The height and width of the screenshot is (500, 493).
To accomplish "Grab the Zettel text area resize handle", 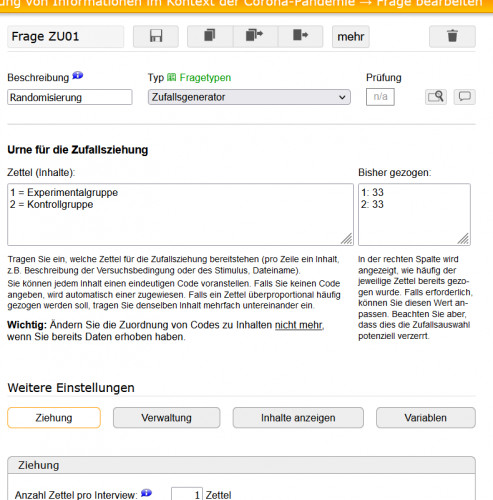I will coord(347,239).
